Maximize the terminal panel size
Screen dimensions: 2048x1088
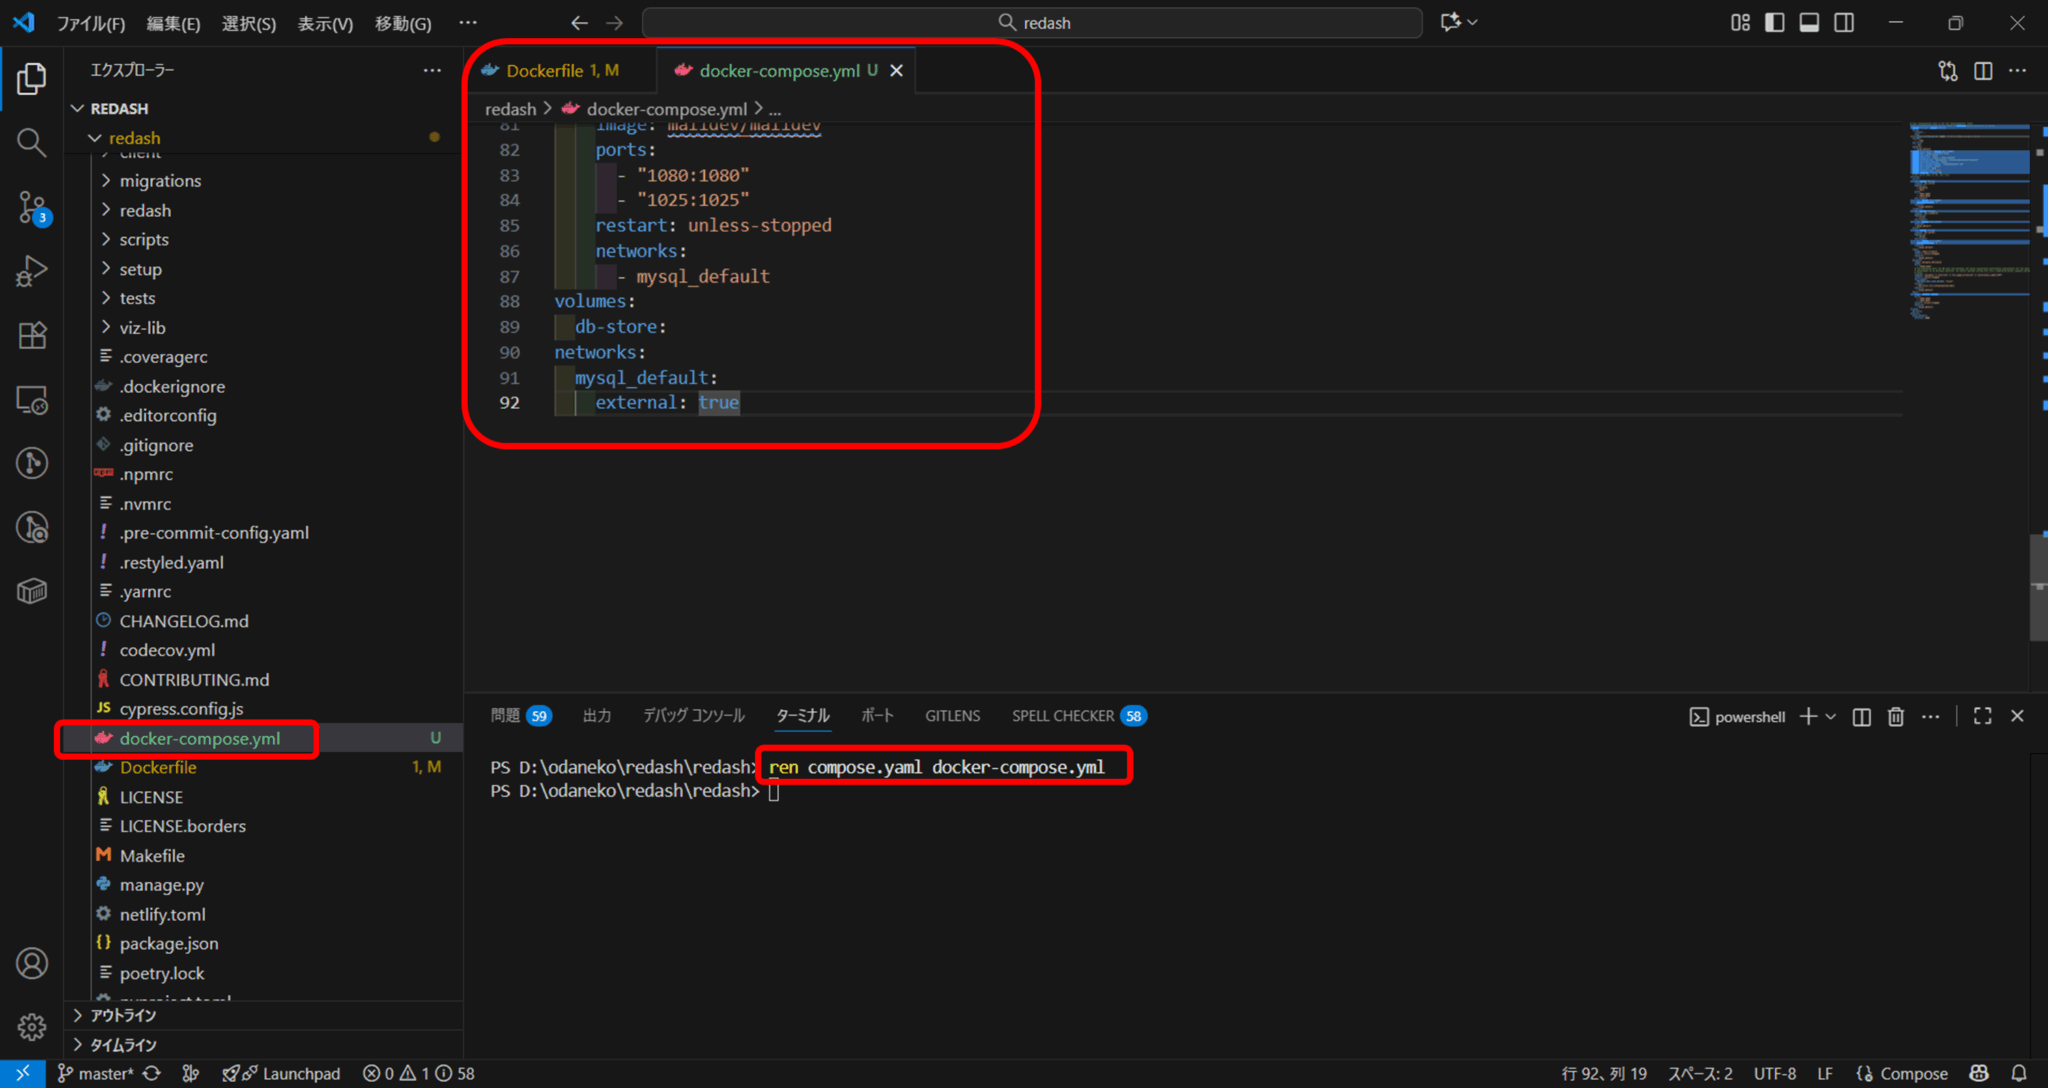(1982, 716)
